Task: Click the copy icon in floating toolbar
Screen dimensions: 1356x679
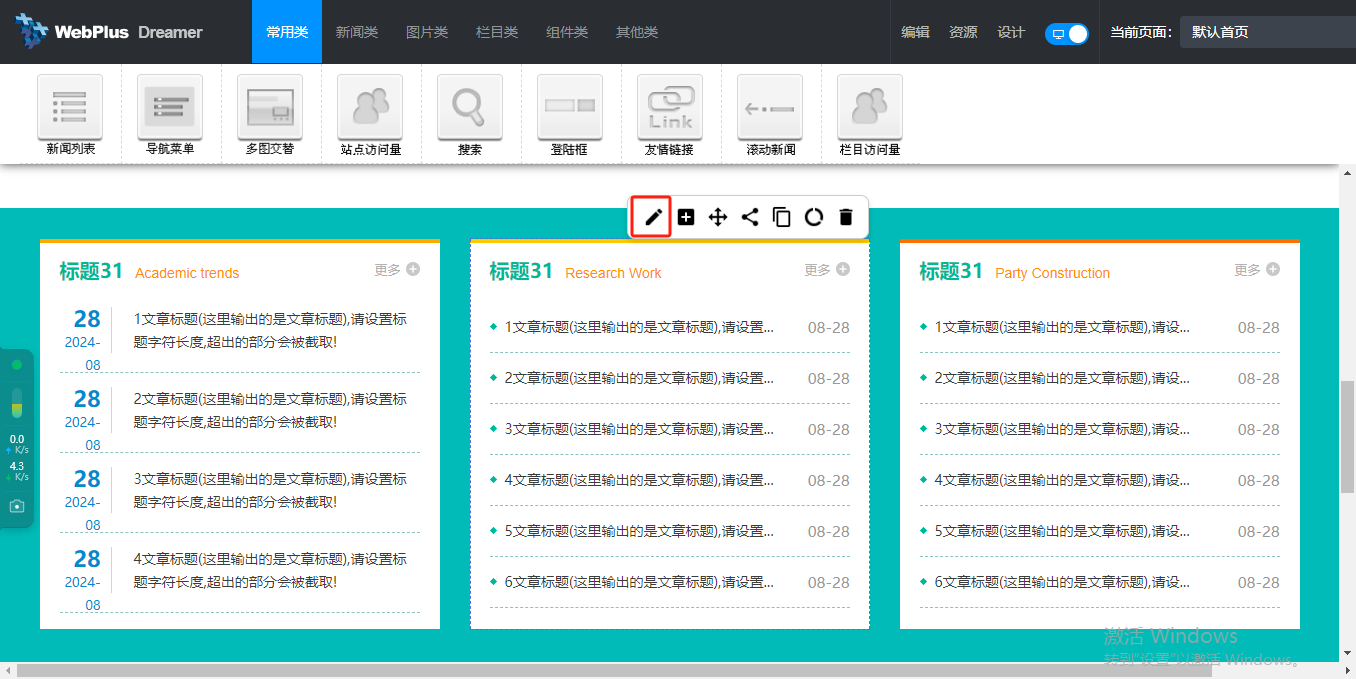Action: [782, 217]
